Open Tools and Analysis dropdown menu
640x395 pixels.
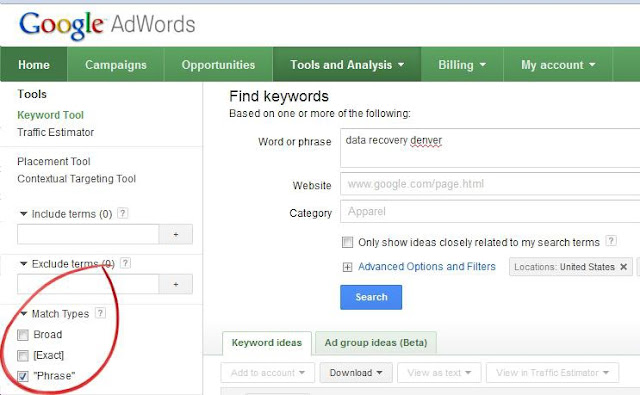click(x=347, y=64)
